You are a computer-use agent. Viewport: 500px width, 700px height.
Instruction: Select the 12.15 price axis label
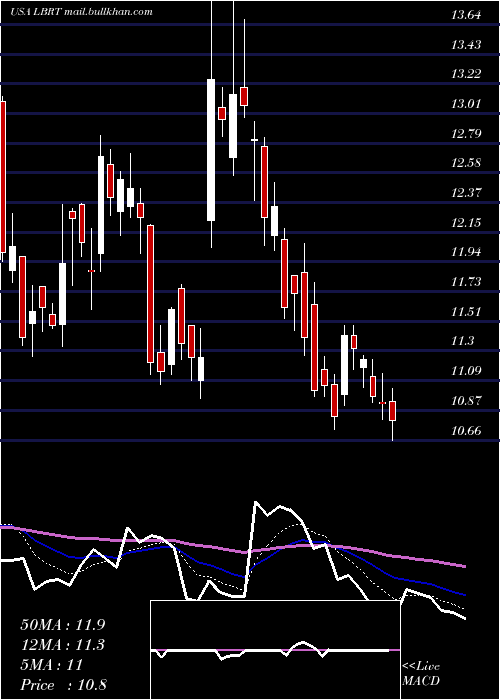tap(466, 222)
